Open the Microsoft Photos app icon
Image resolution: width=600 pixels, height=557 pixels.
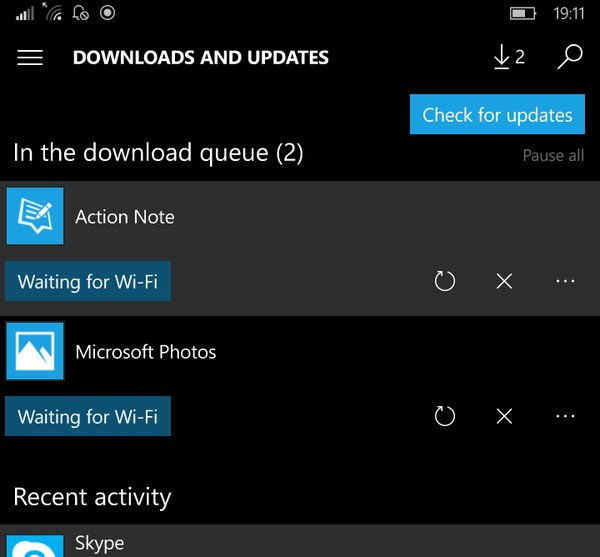(x=35, y=351)
